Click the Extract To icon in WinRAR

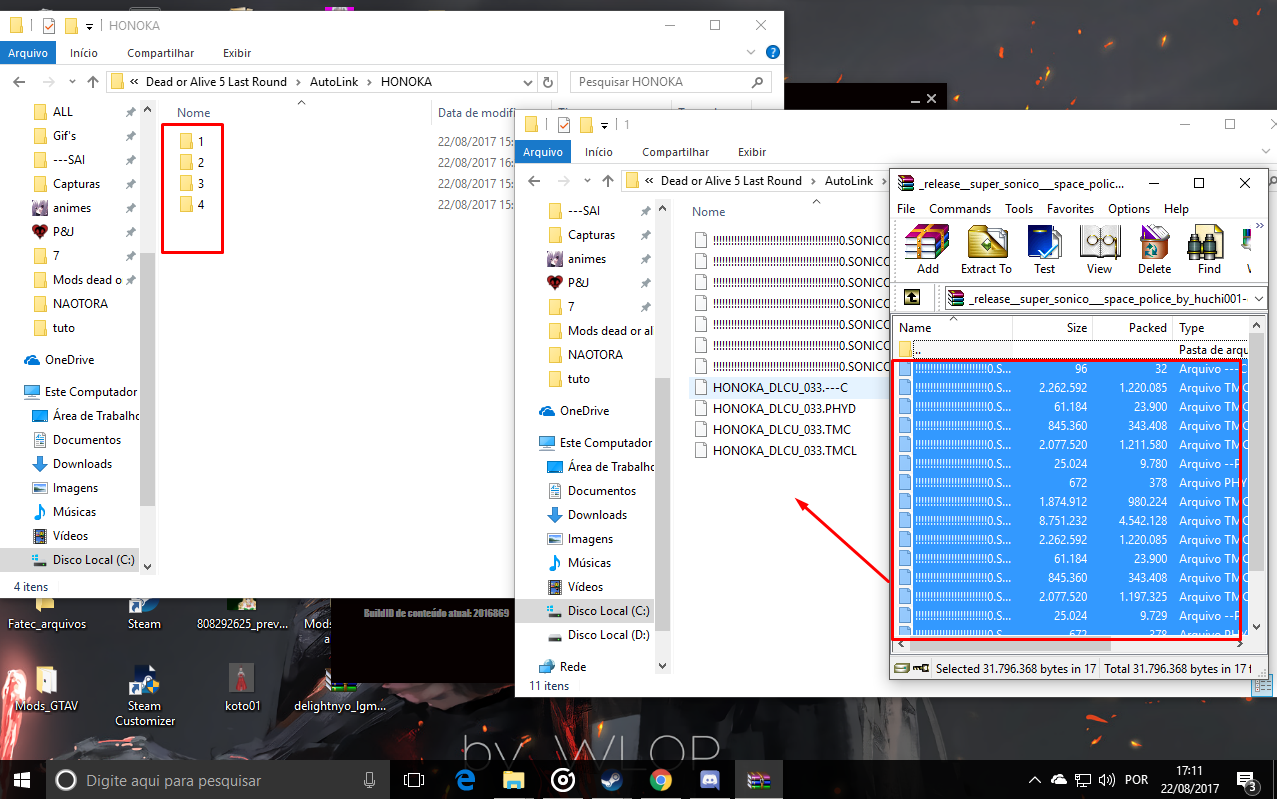[986, 249]
